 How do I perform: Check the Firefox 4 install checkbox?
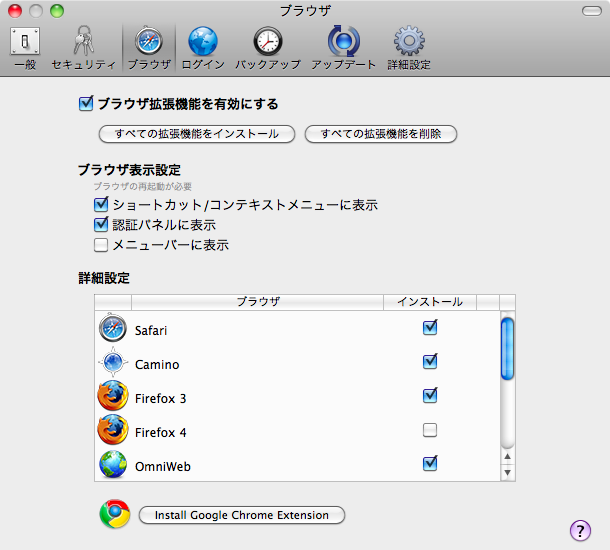(430, 431)
